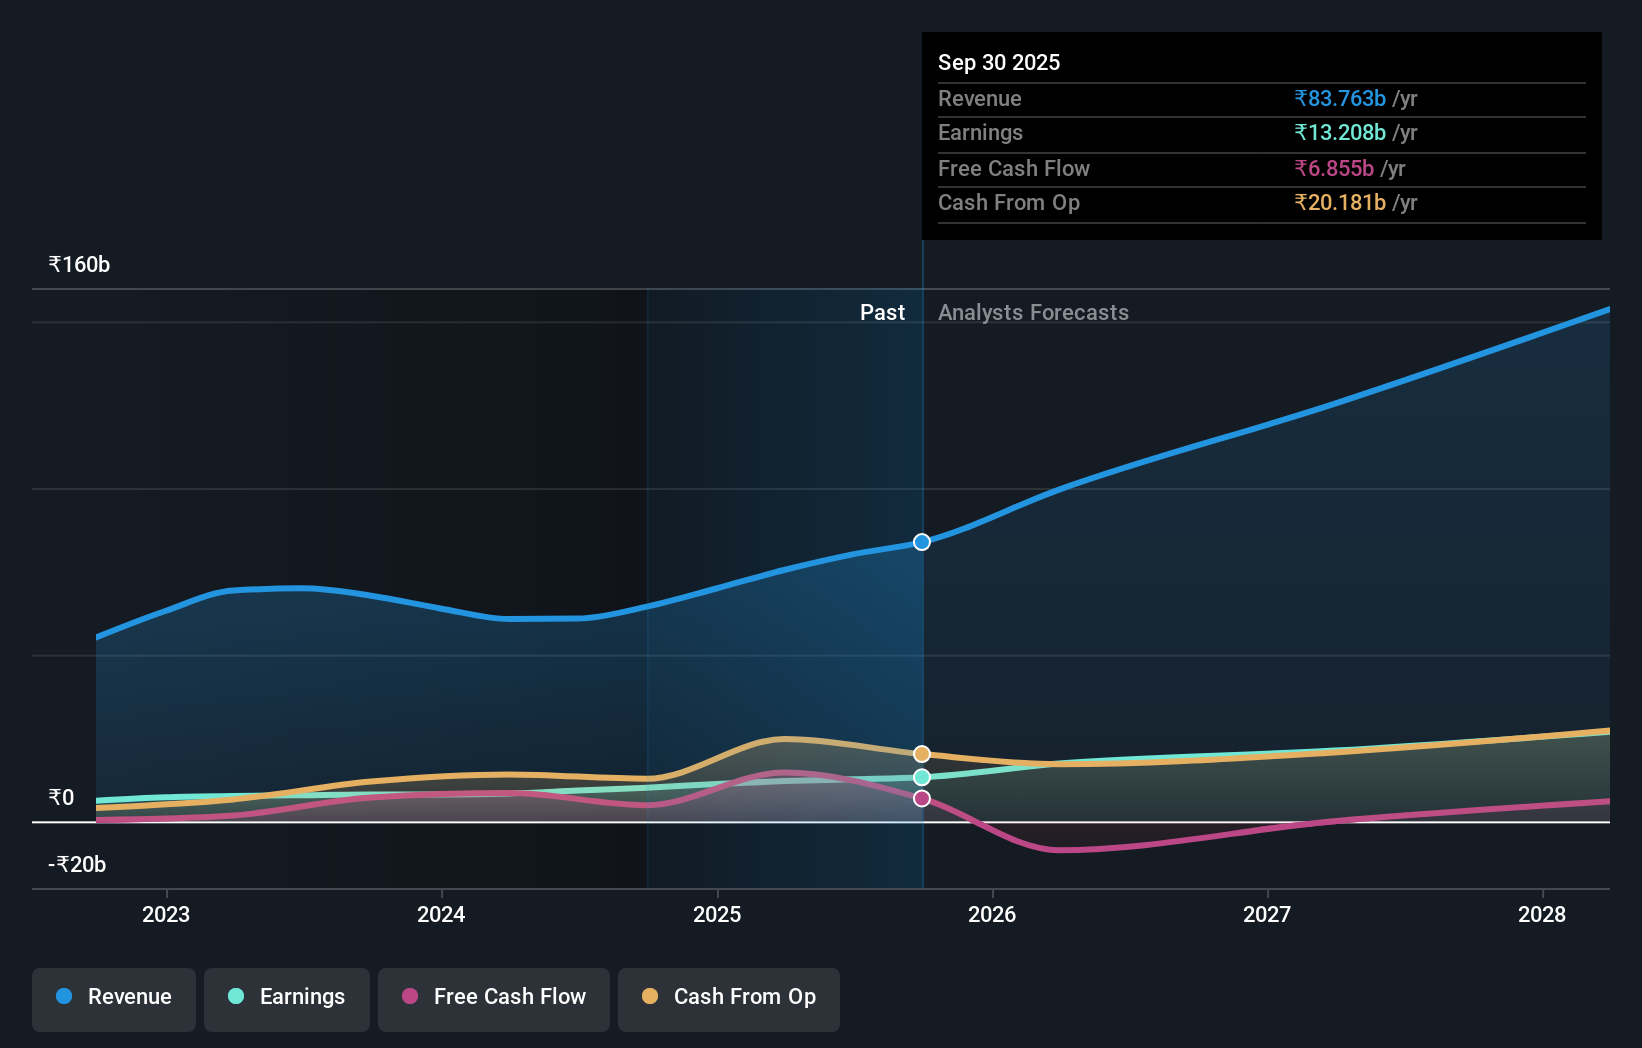Click the Earnings ₹13.208b value
The image size is (1642, 1048).
tap(1340, 132)
